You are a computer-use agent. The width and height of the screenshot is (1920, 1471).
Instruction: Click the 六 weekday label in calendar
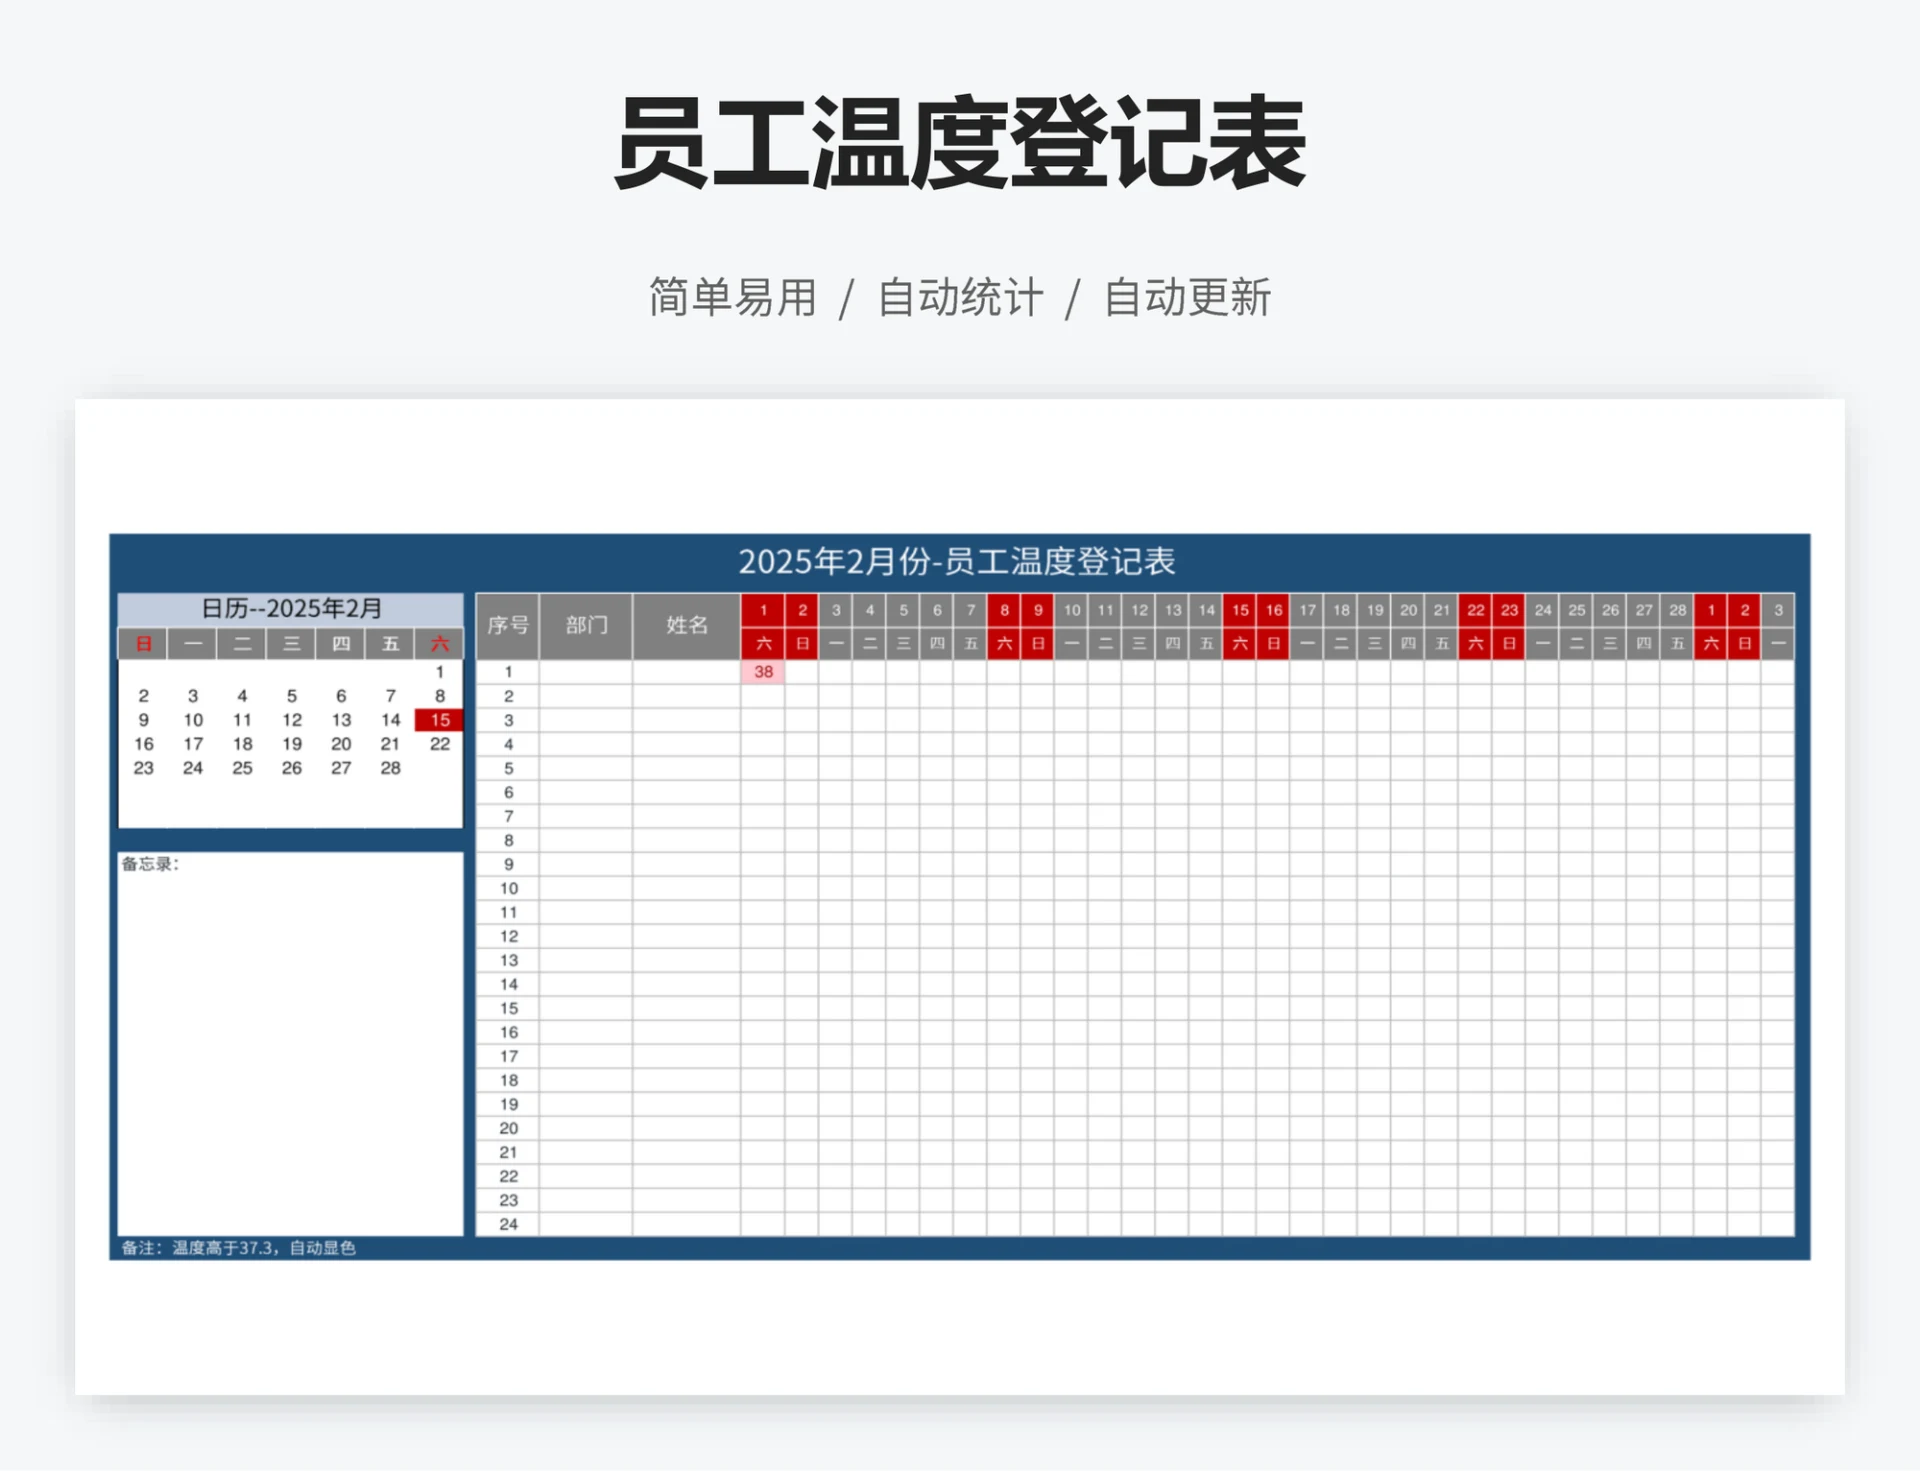pyautogui.click(x=440, y=644)
